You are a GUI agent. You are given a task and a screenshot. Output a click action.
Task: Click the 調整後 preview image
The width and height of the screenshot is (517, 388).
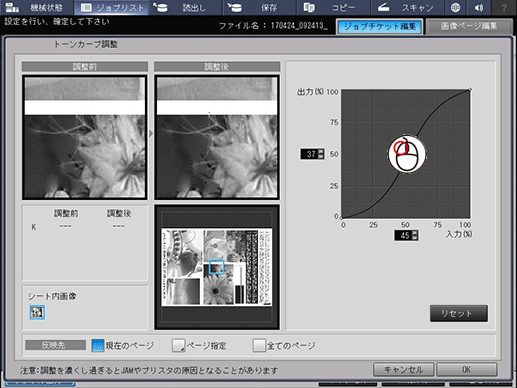[217, 137]
